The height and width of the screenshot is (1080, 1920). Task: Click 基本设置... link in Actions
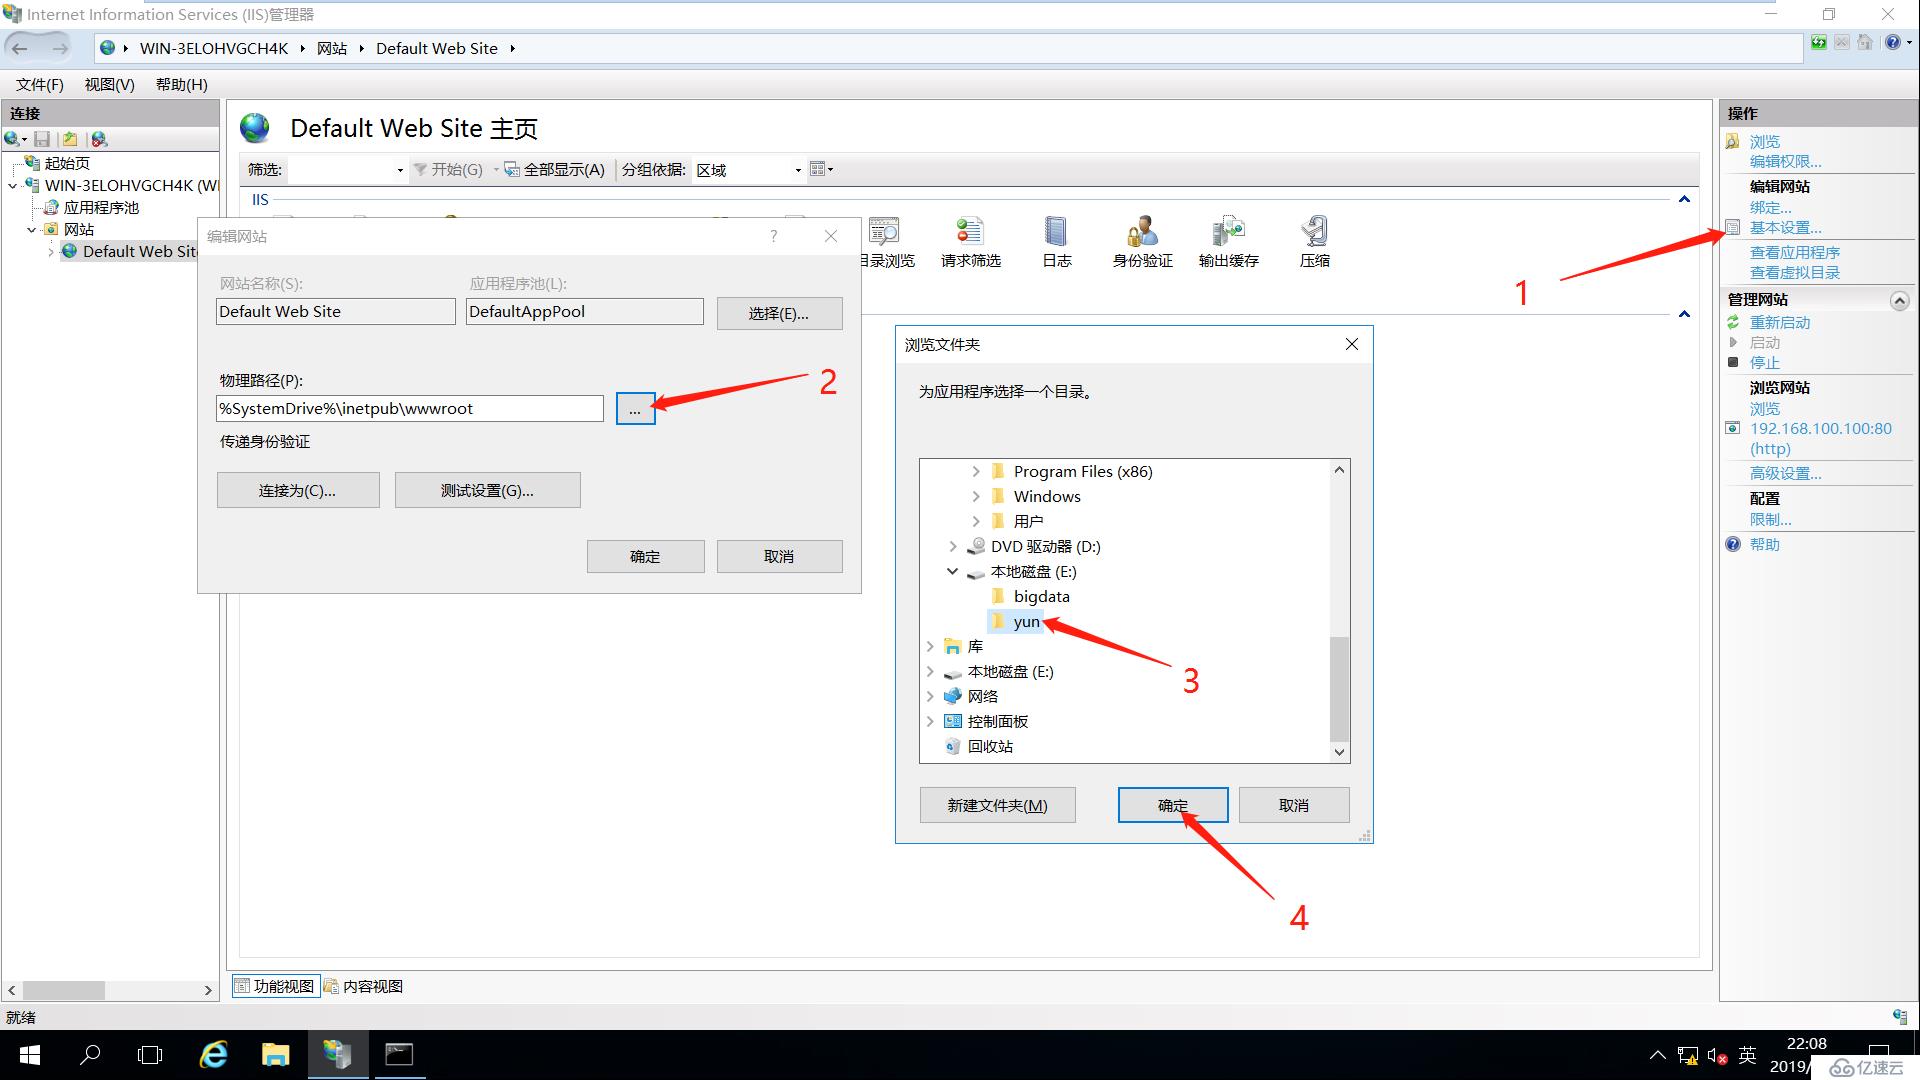[1785, 228]
